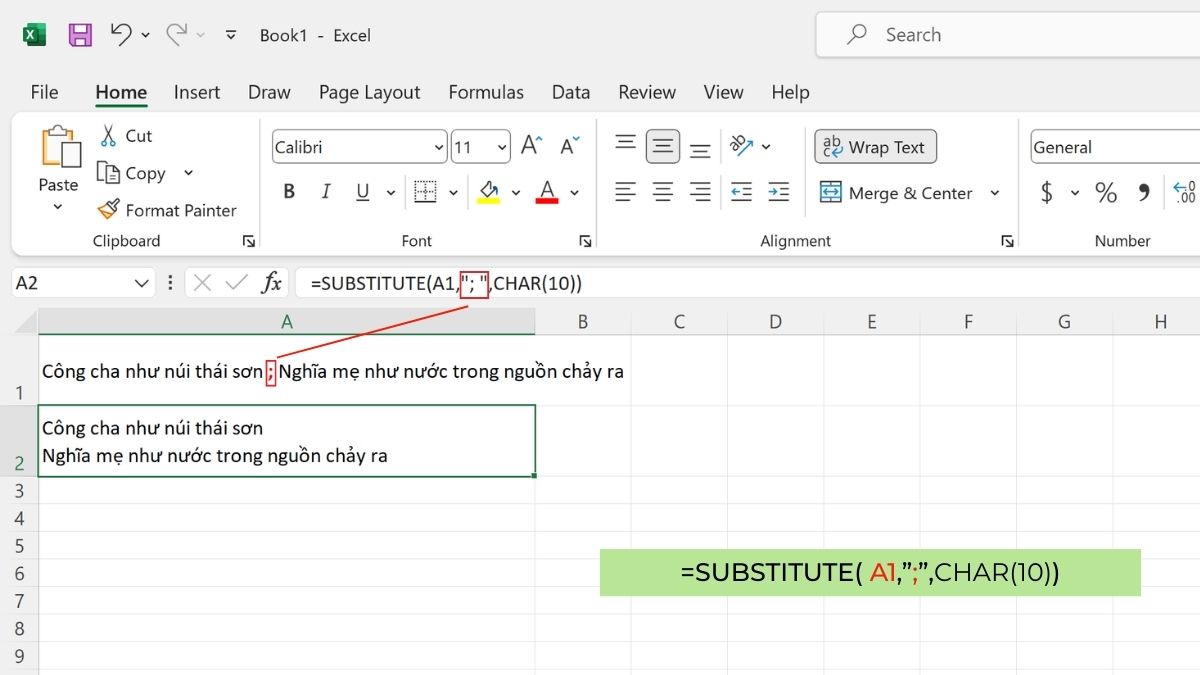Expand the Paste options arrow
The image size is (1200, 675).
coord(58,207)
